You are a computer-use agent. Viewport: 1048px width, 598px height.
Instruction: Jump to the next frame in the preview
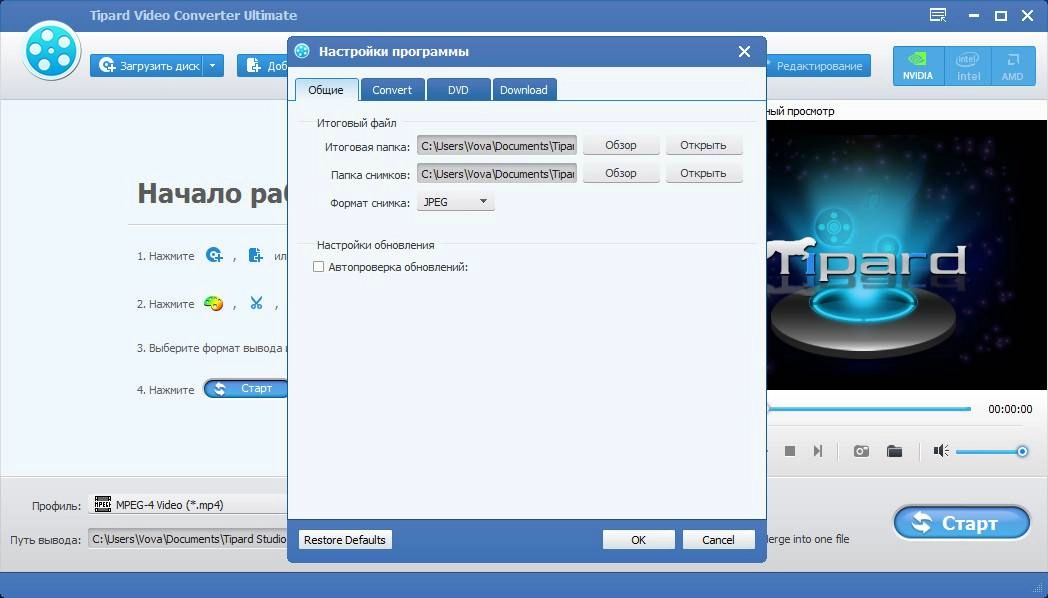tap(817, 452)
